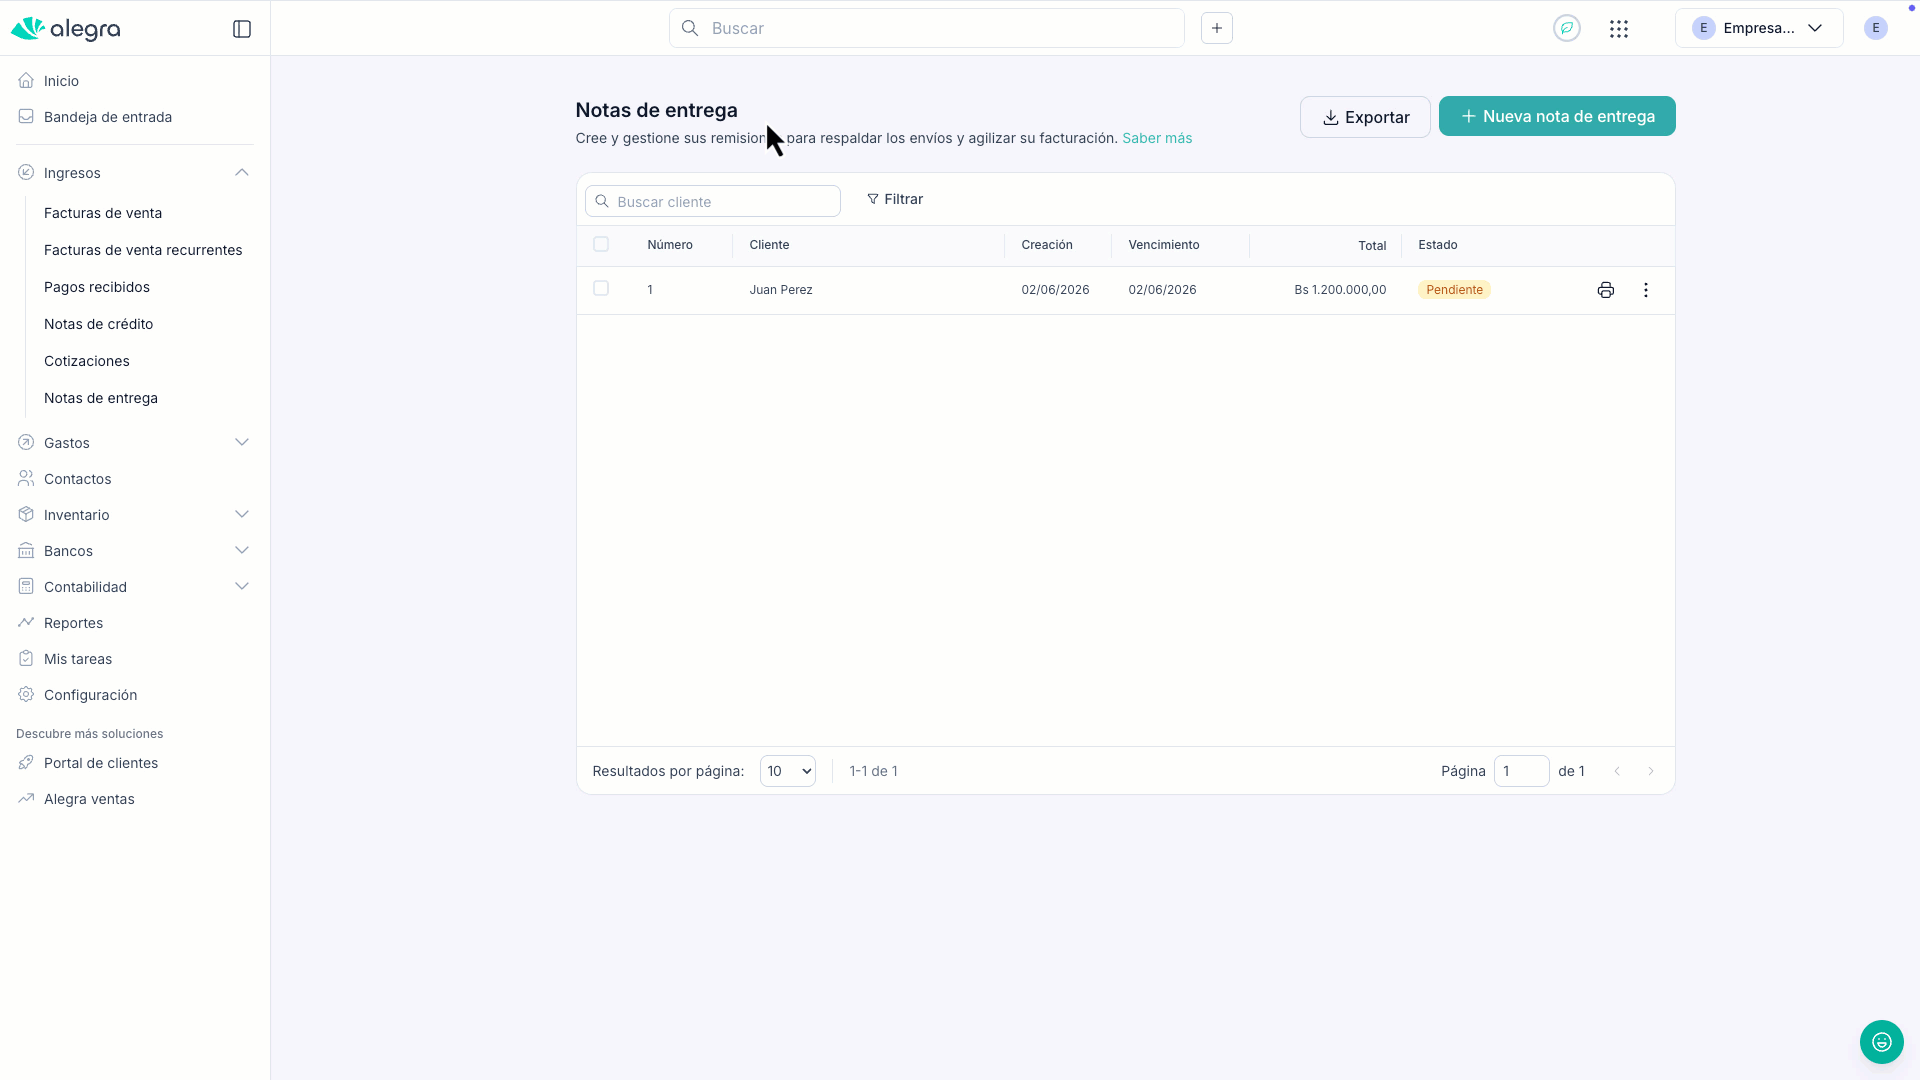Open the apps grid icon
The image size is (1920, 1080).
(x=1619, y=29)
